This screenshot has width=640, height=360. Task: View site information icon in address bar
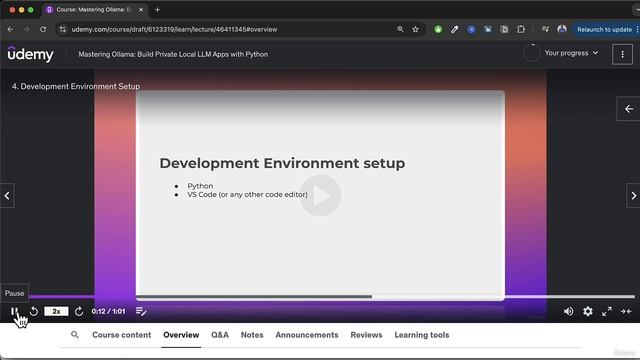click(x=62, y=29)
